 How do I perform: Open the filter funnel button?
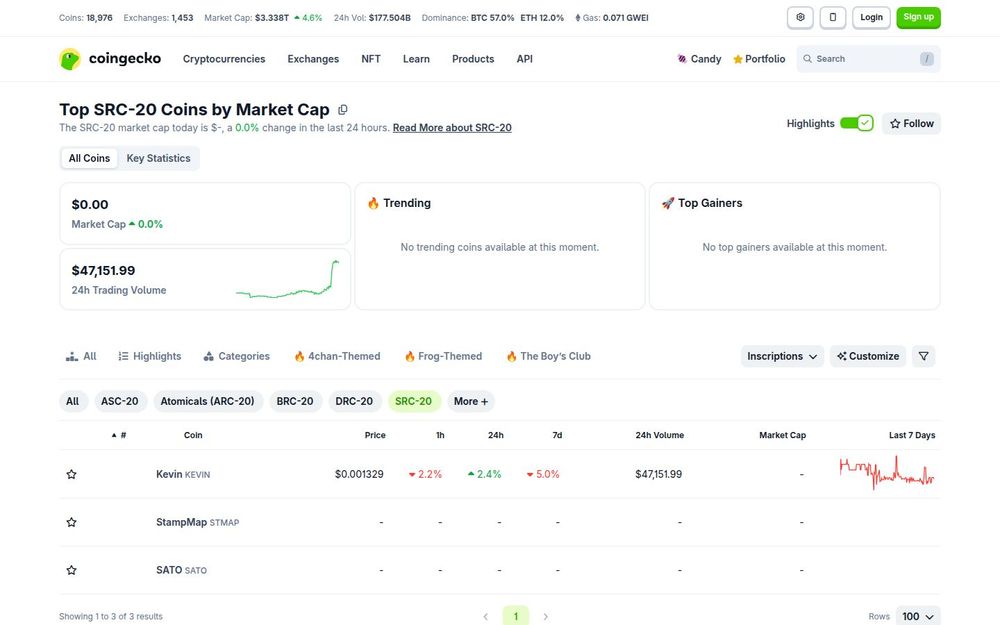[923, 356]
